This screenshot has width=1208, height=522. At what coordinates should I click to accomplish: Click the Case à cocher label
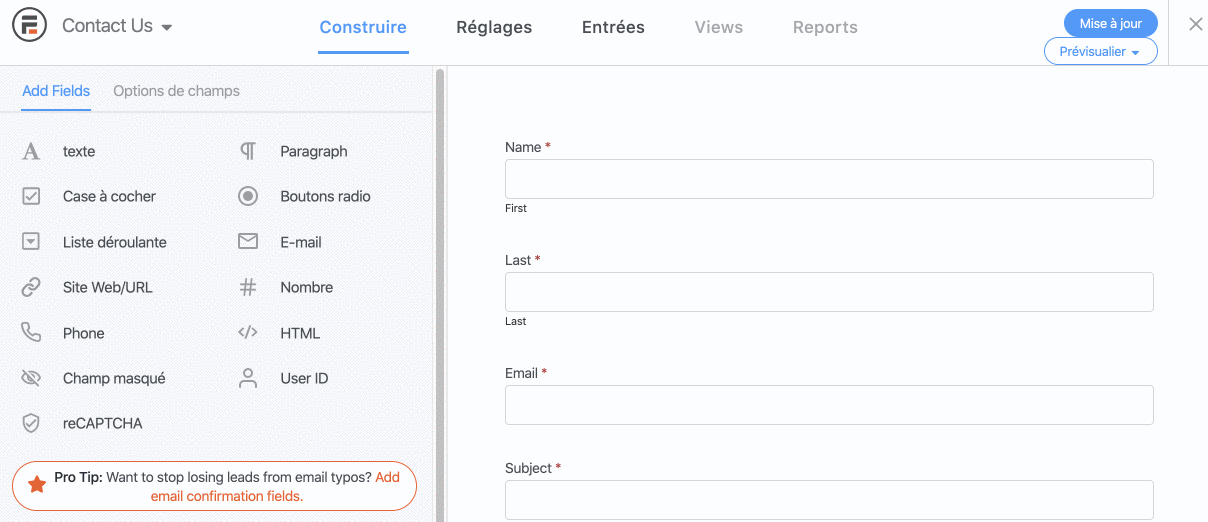pyautogui.click(x=109, y=197)
